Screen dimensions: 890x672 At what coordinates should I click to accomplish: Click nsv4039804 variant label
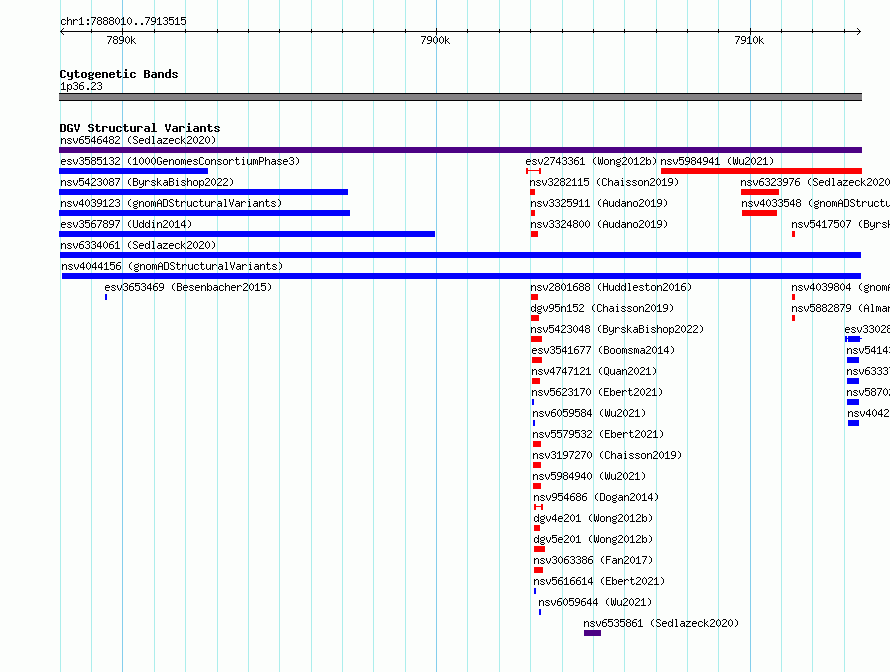click(840, 287)
